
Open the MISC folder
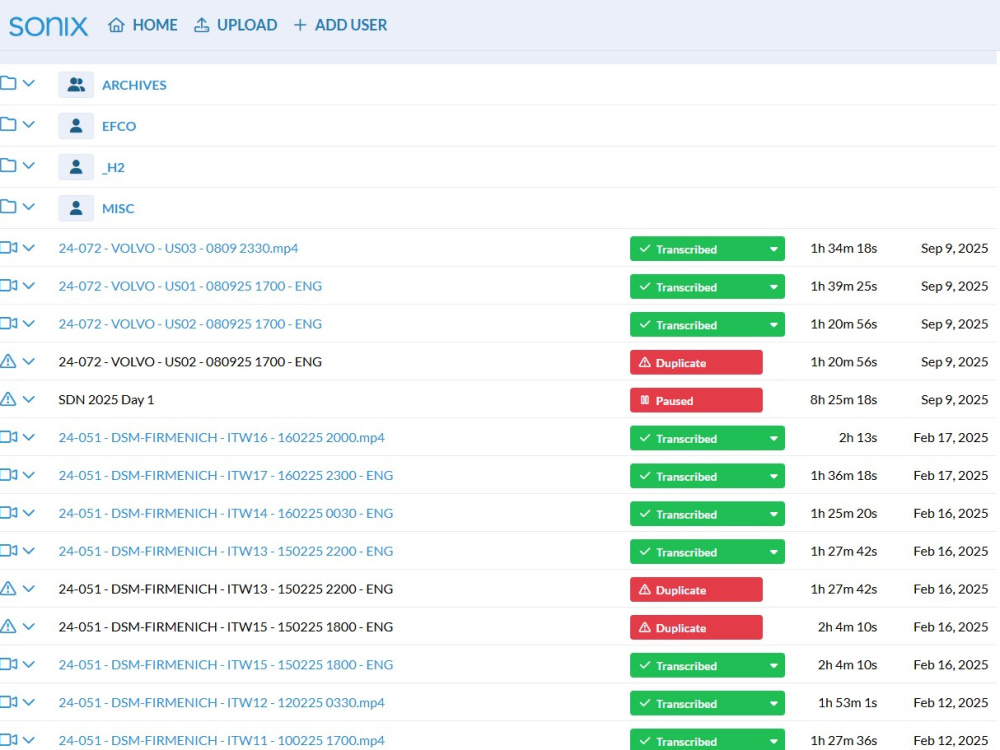pyautogui.click(x=118, y=209)
